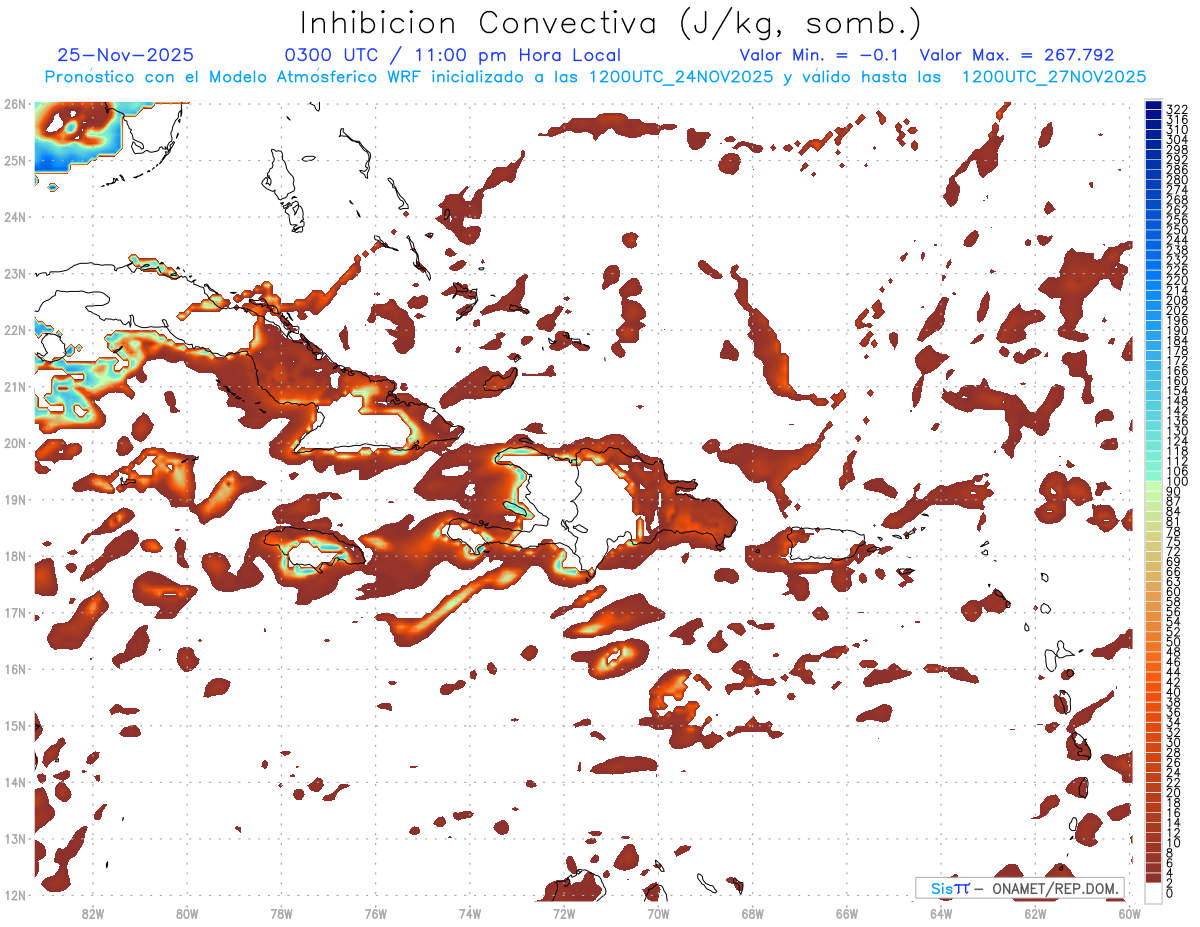Click the '20N' latitude label
1200x927 pixels.
15,443
